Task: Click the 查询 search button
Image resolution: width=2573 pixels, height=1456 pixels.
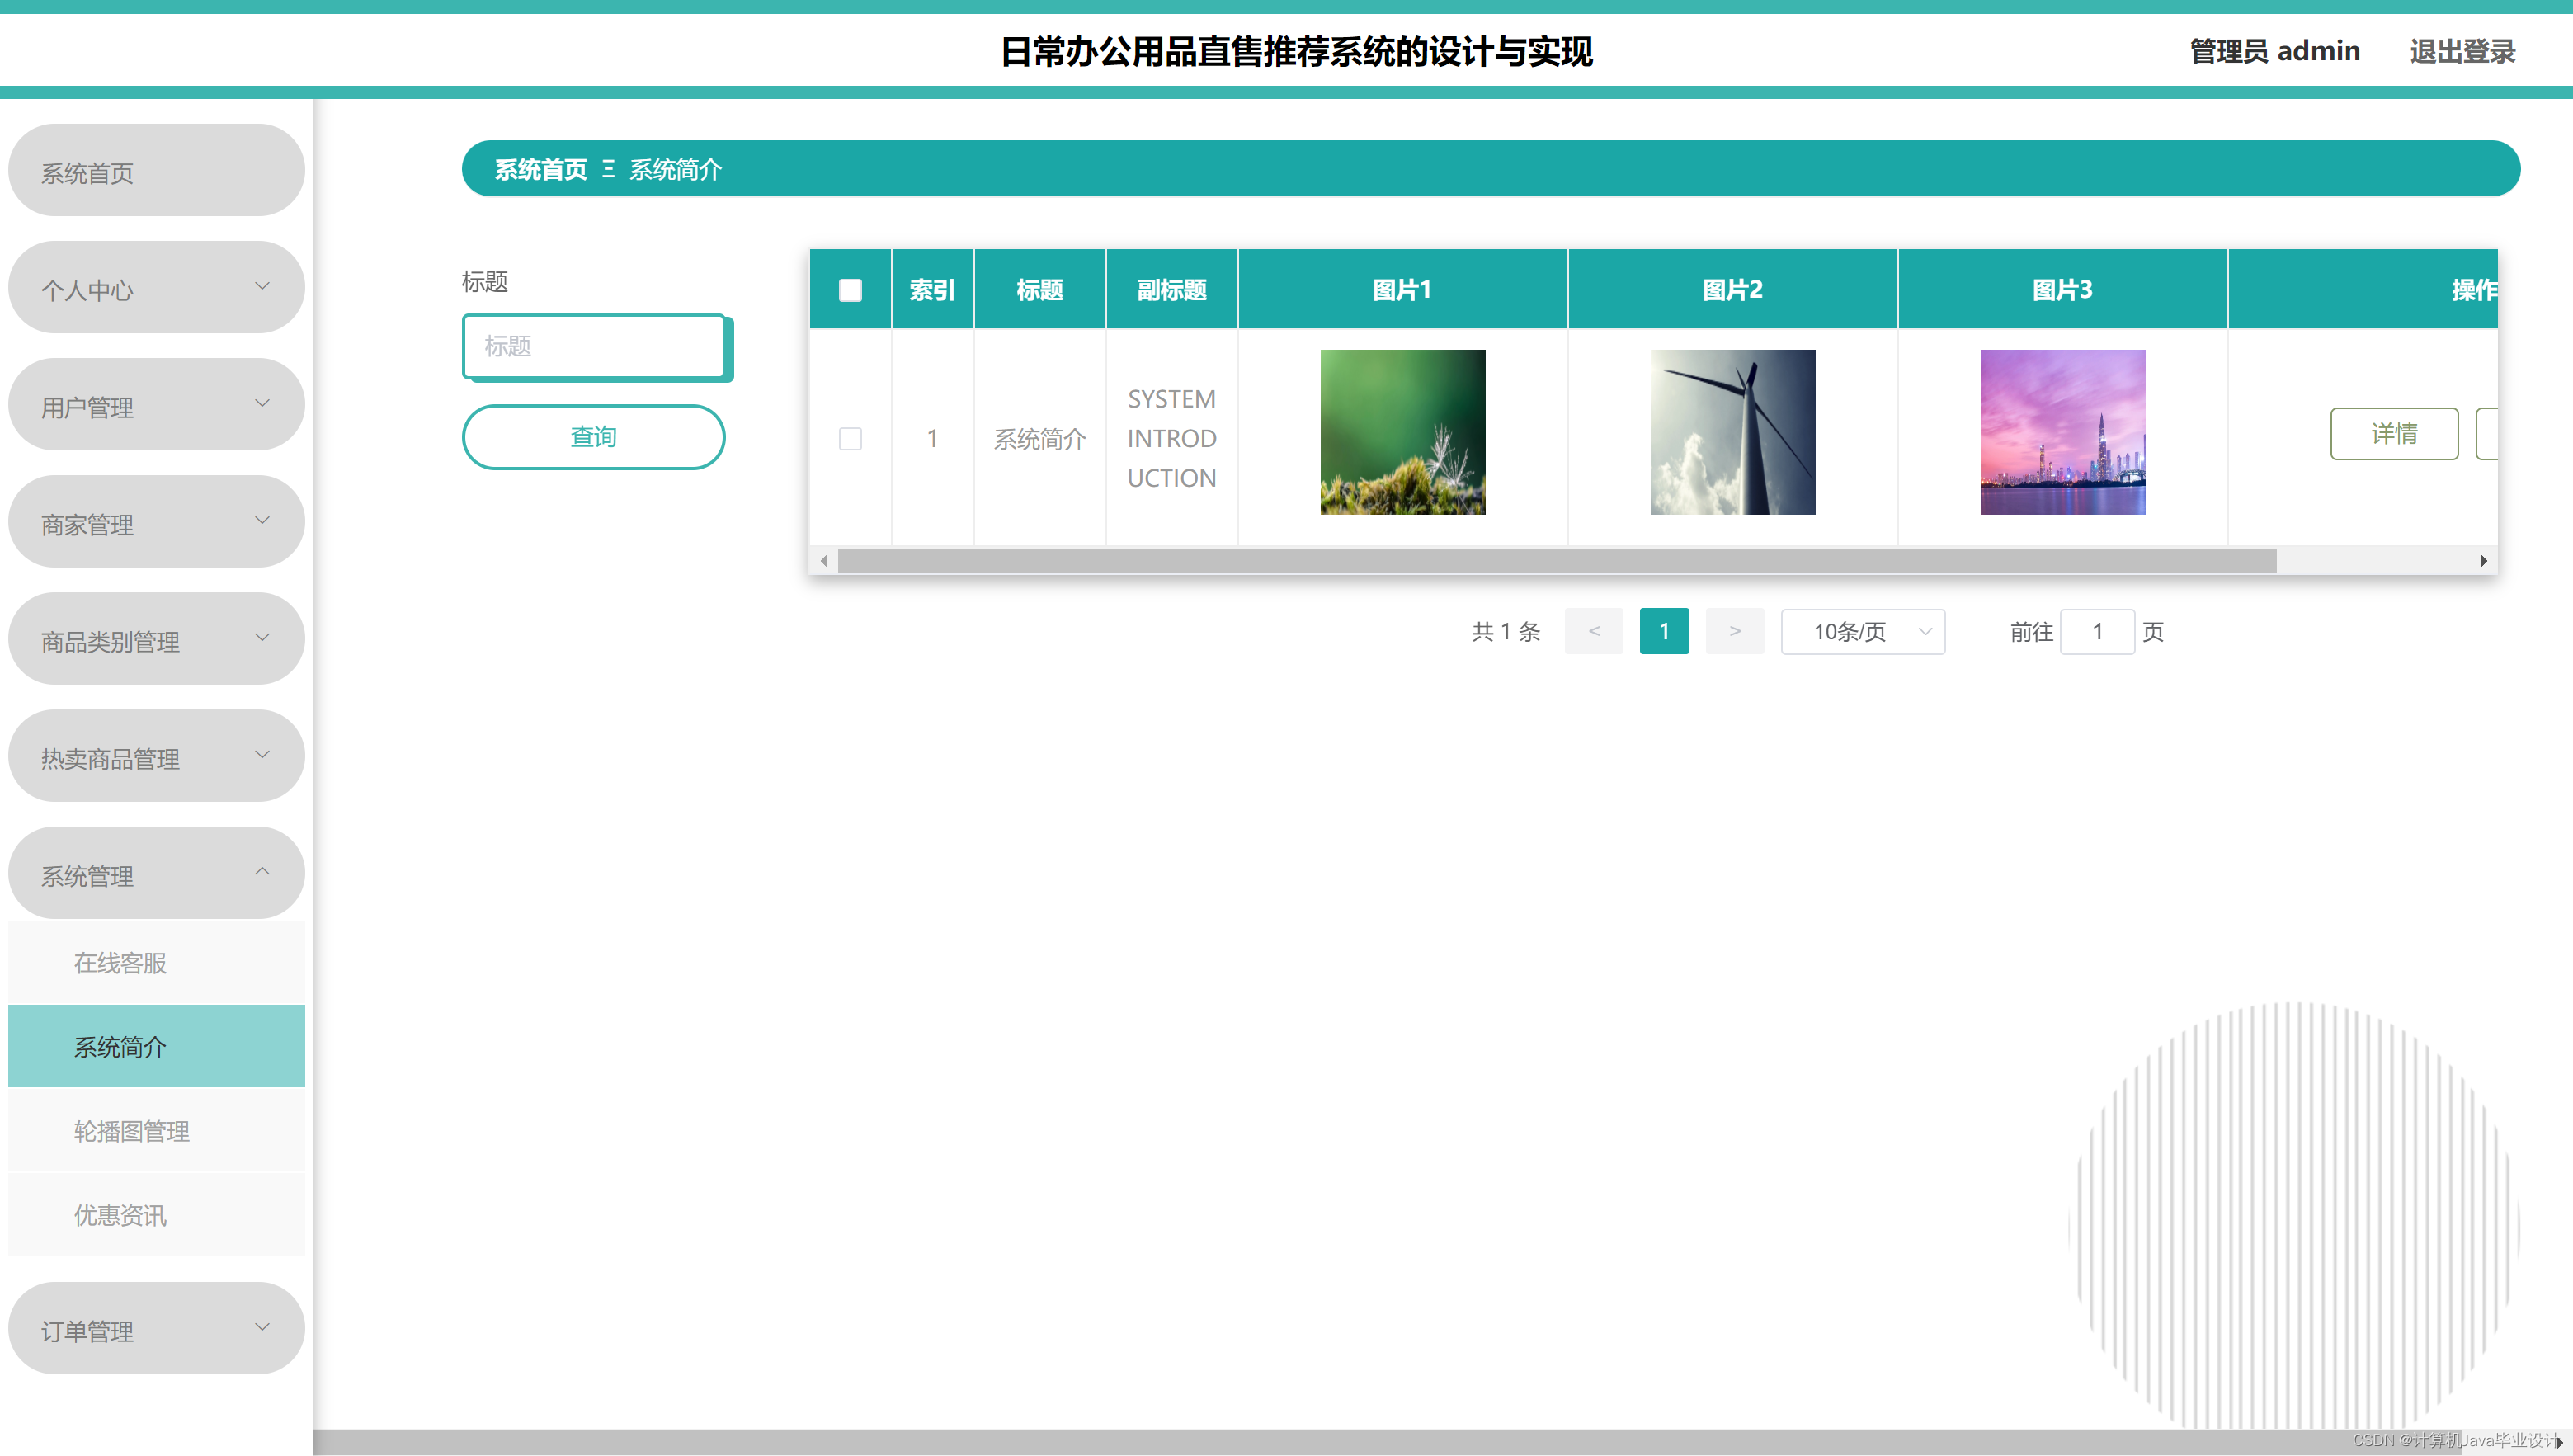Action: 593,437
